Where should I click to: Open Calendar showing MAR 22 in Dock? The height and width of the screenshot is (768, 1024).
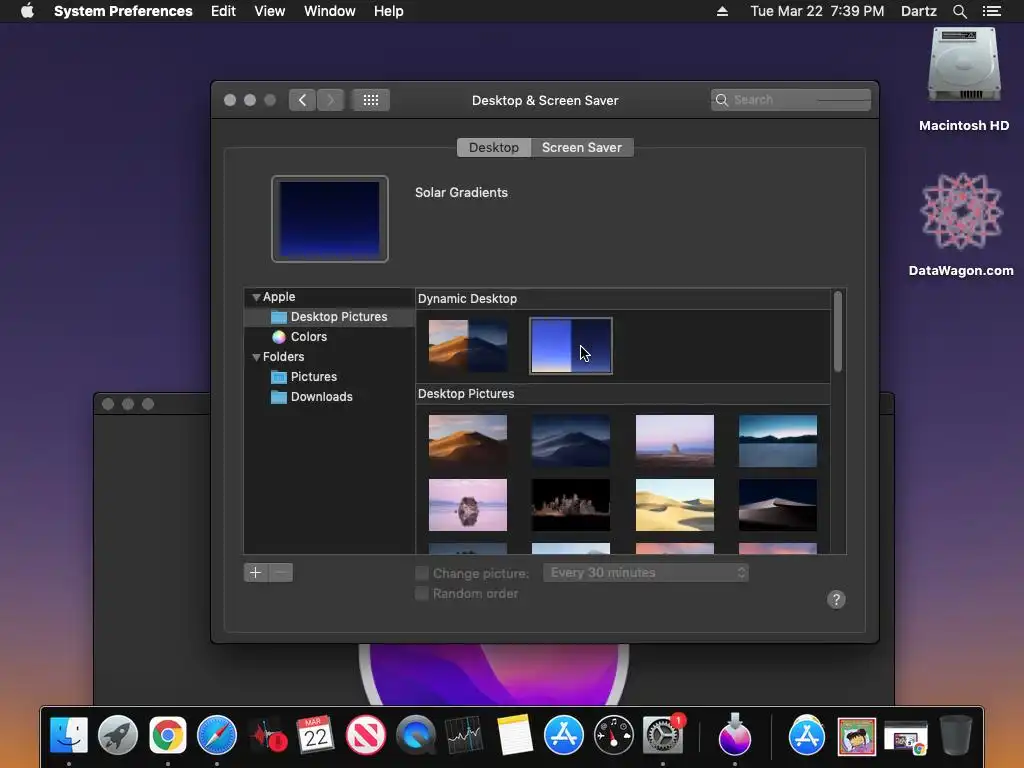coord(315,735)
